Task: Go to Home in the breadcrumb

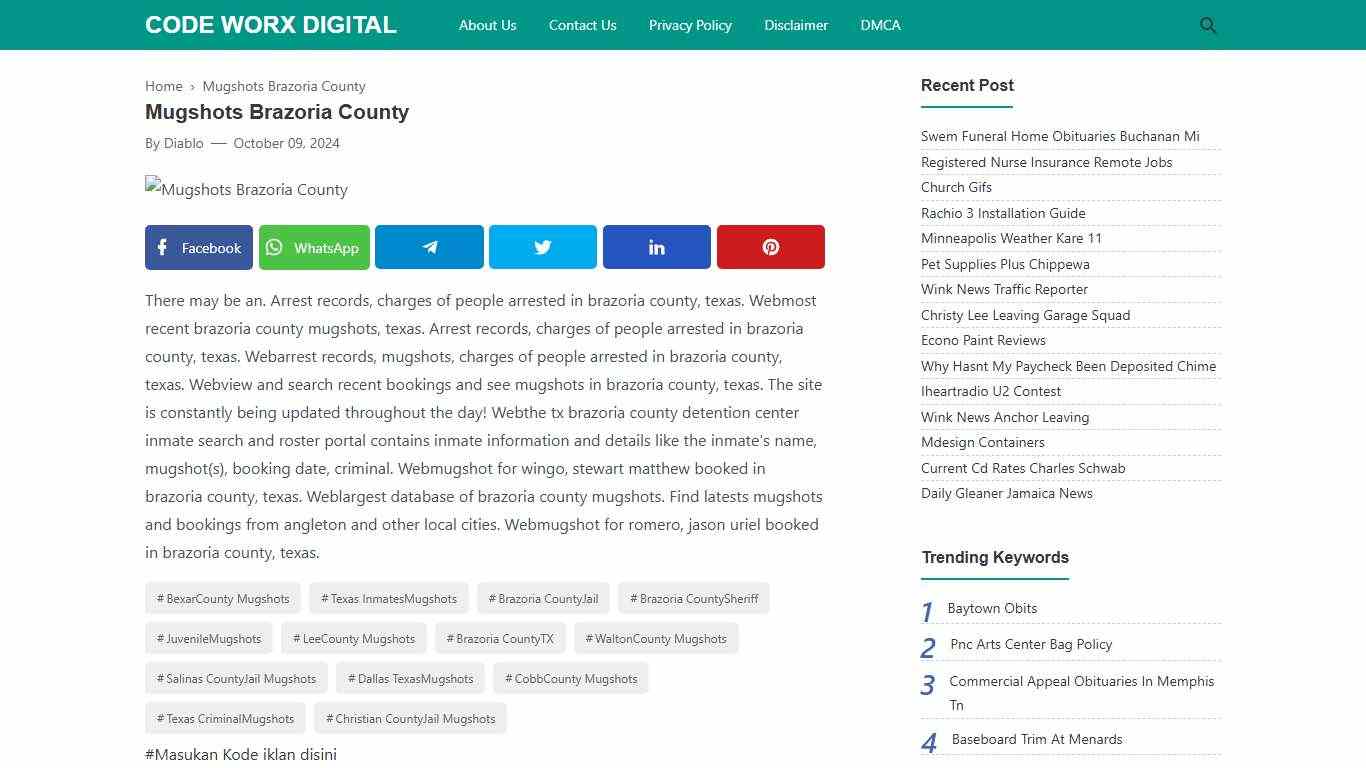Action: (164, 86)
